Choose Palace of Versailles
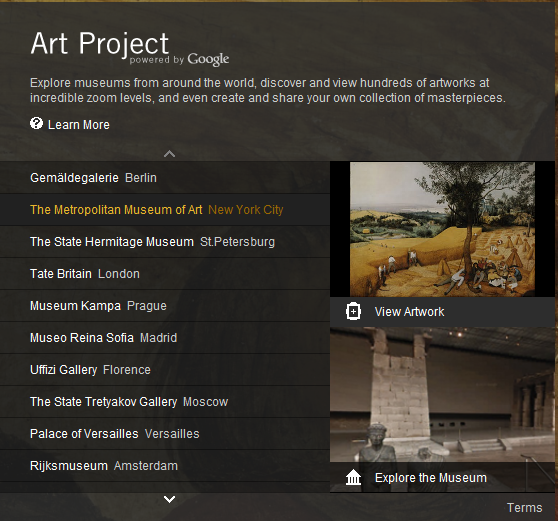The image size is (558, 521). (165, 434)
